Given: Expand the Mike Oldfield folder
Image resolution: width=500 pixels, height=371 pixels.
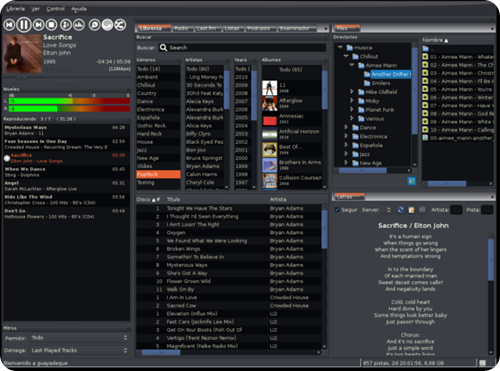Looking at the screenshot, I should point(352,91).
